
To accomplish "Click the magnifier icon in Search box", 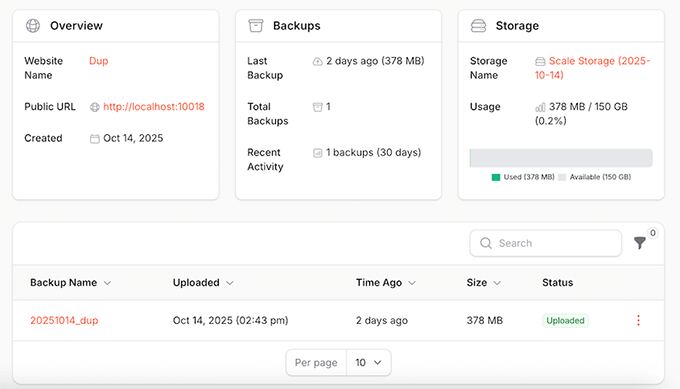I will (486, 243).
